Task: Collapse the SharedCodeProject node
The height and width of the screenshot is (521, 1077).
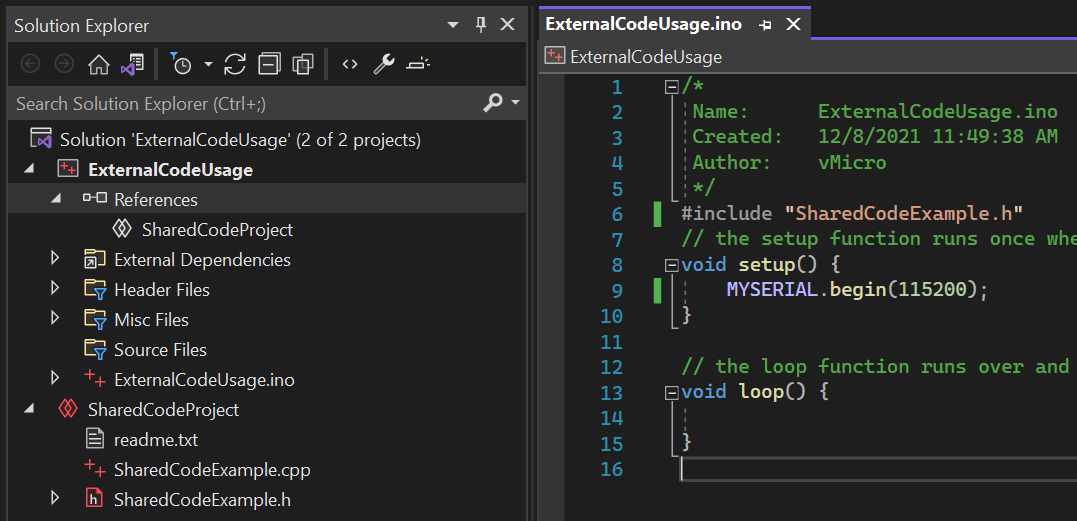Action: point(28,410)
